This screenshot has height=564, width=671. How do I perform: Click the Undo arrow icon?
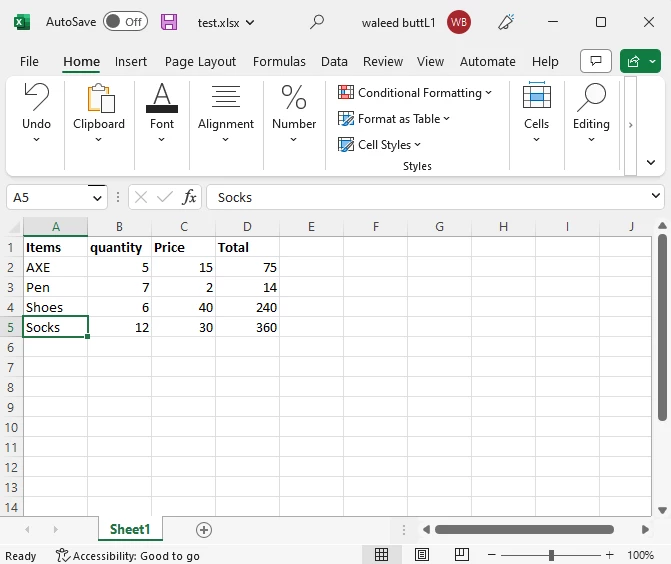(x=36, y=98)
